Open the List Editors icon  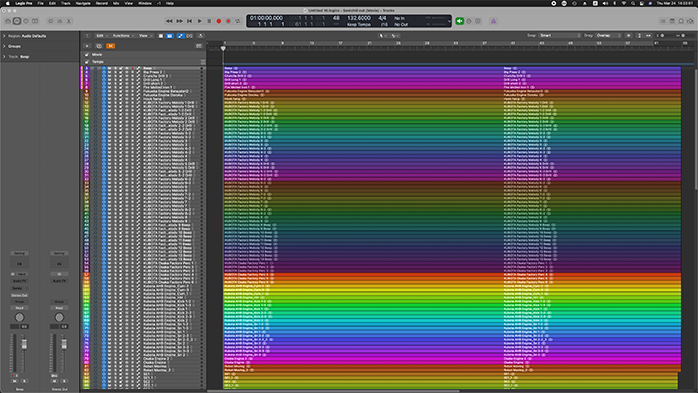point(663,21)
